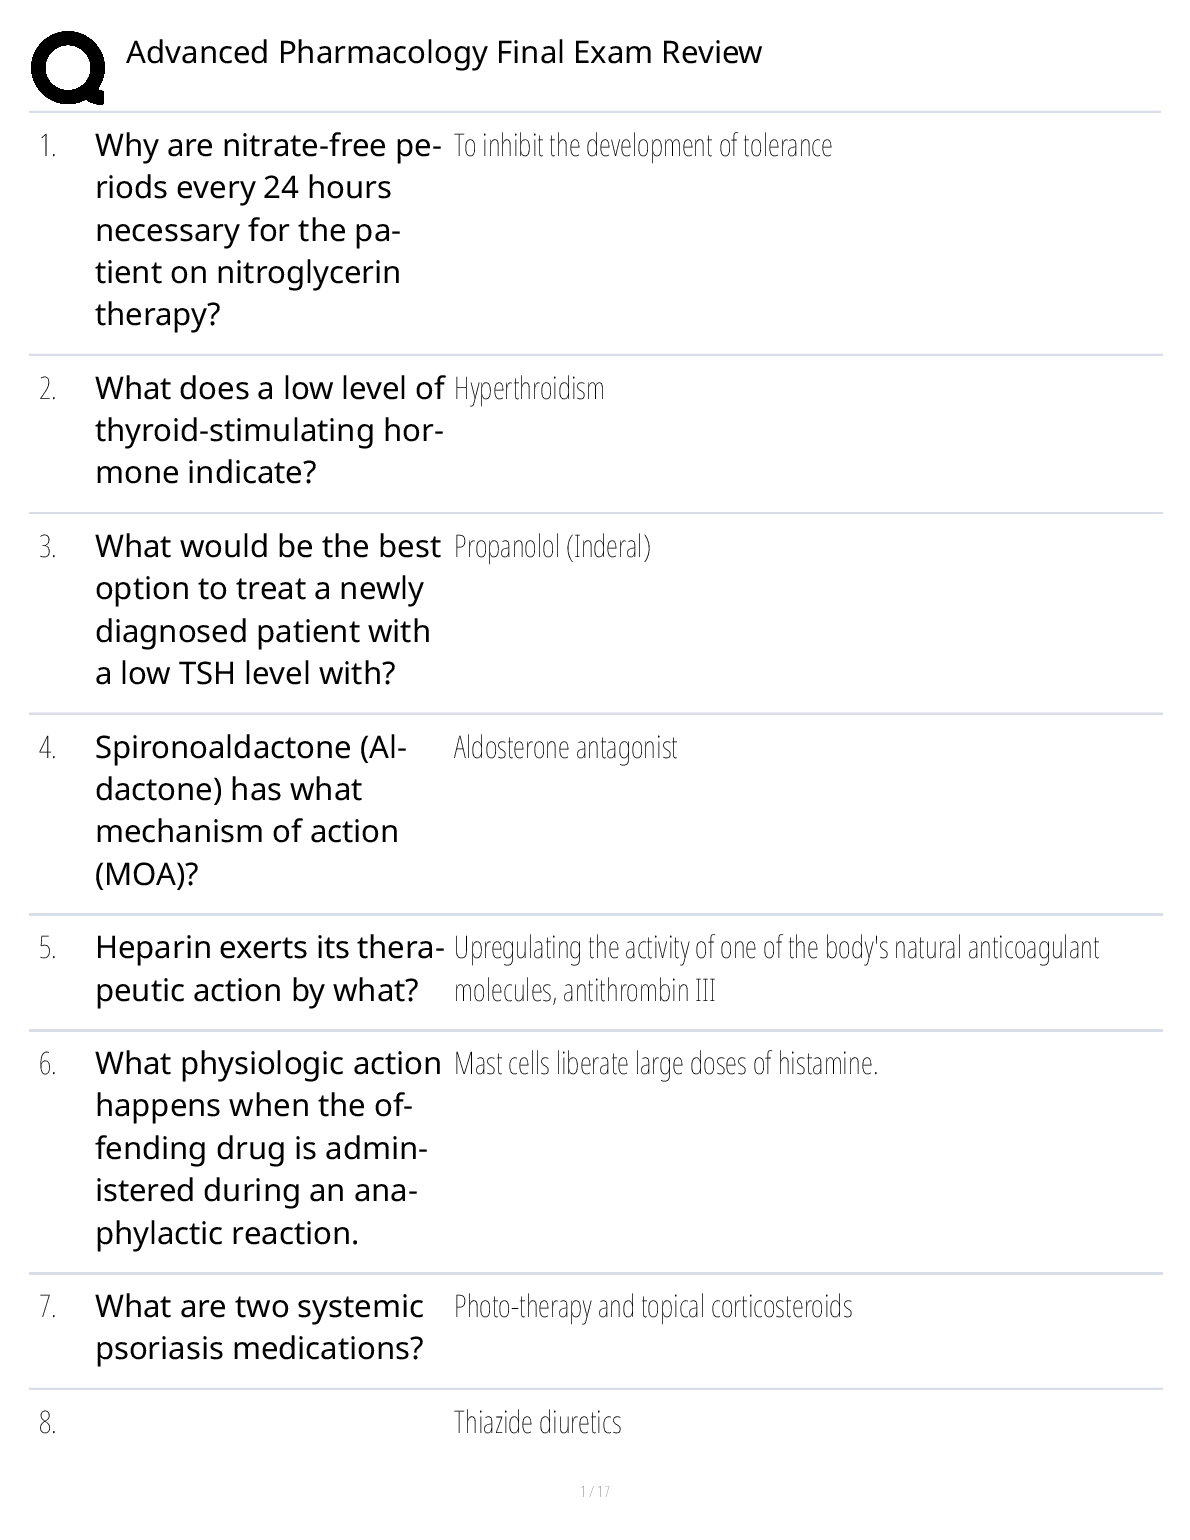1190x1540 pixels.
Task: Select the nitrate-free periods question text
Action: tap(268, 230)
